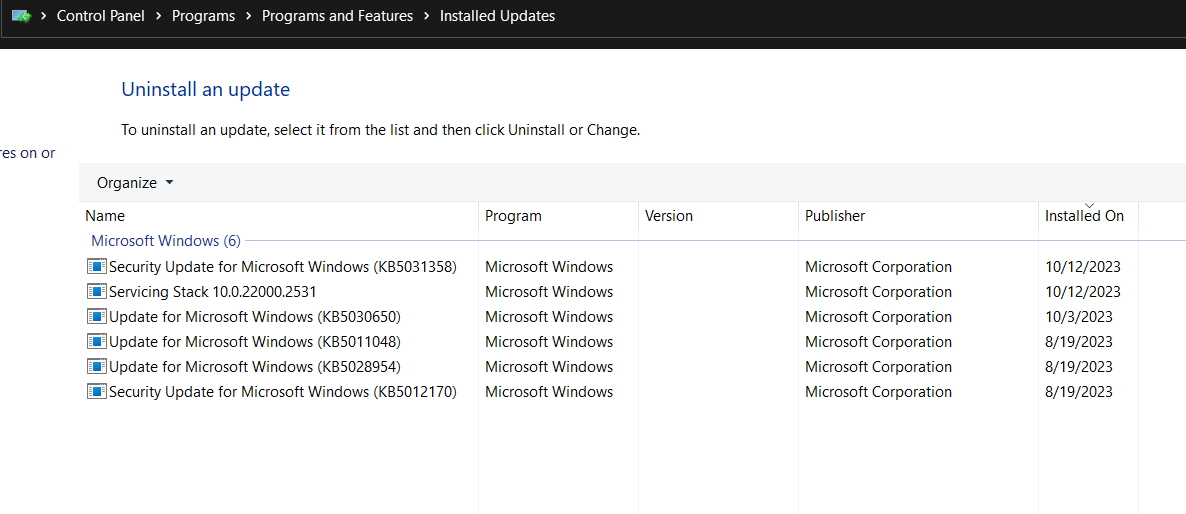Click install date 8/19/2023 of KB5012170
Image resolution: width=1186 pixels, height=514 pixels.
[1079, 392]
